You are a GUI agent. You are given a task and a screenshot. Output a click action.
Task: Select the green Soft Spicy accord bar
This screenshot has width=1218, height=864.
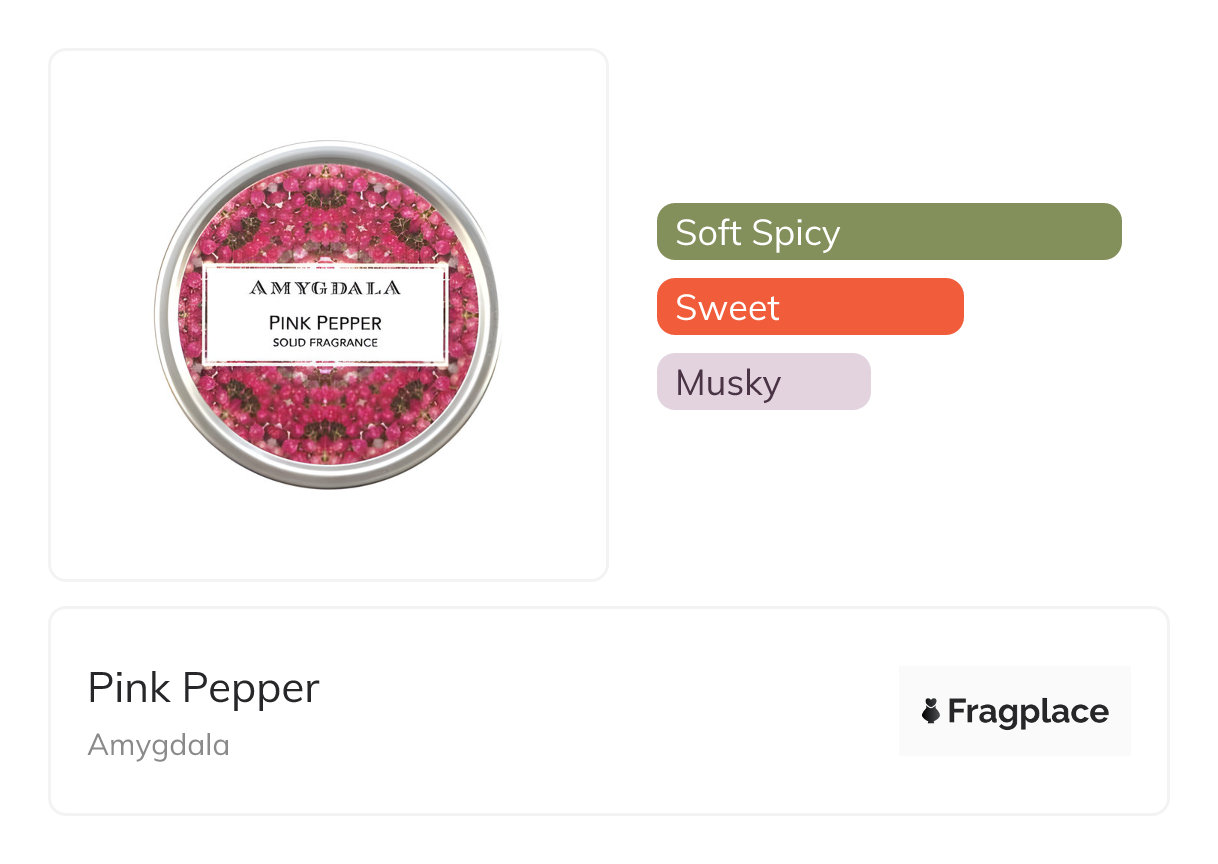pyautogui.click(x=889, y=232)
